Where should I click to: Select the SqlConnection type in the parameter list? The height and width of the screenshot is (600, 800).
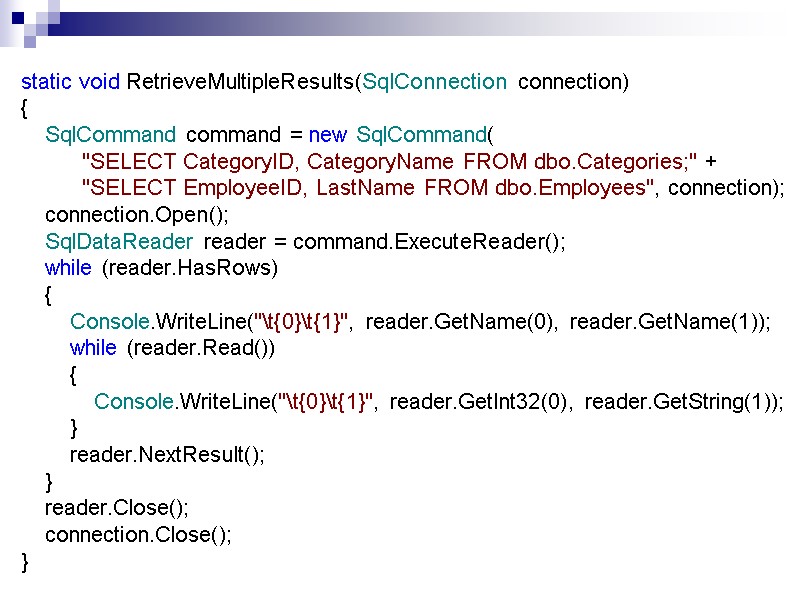coord(434,82)
